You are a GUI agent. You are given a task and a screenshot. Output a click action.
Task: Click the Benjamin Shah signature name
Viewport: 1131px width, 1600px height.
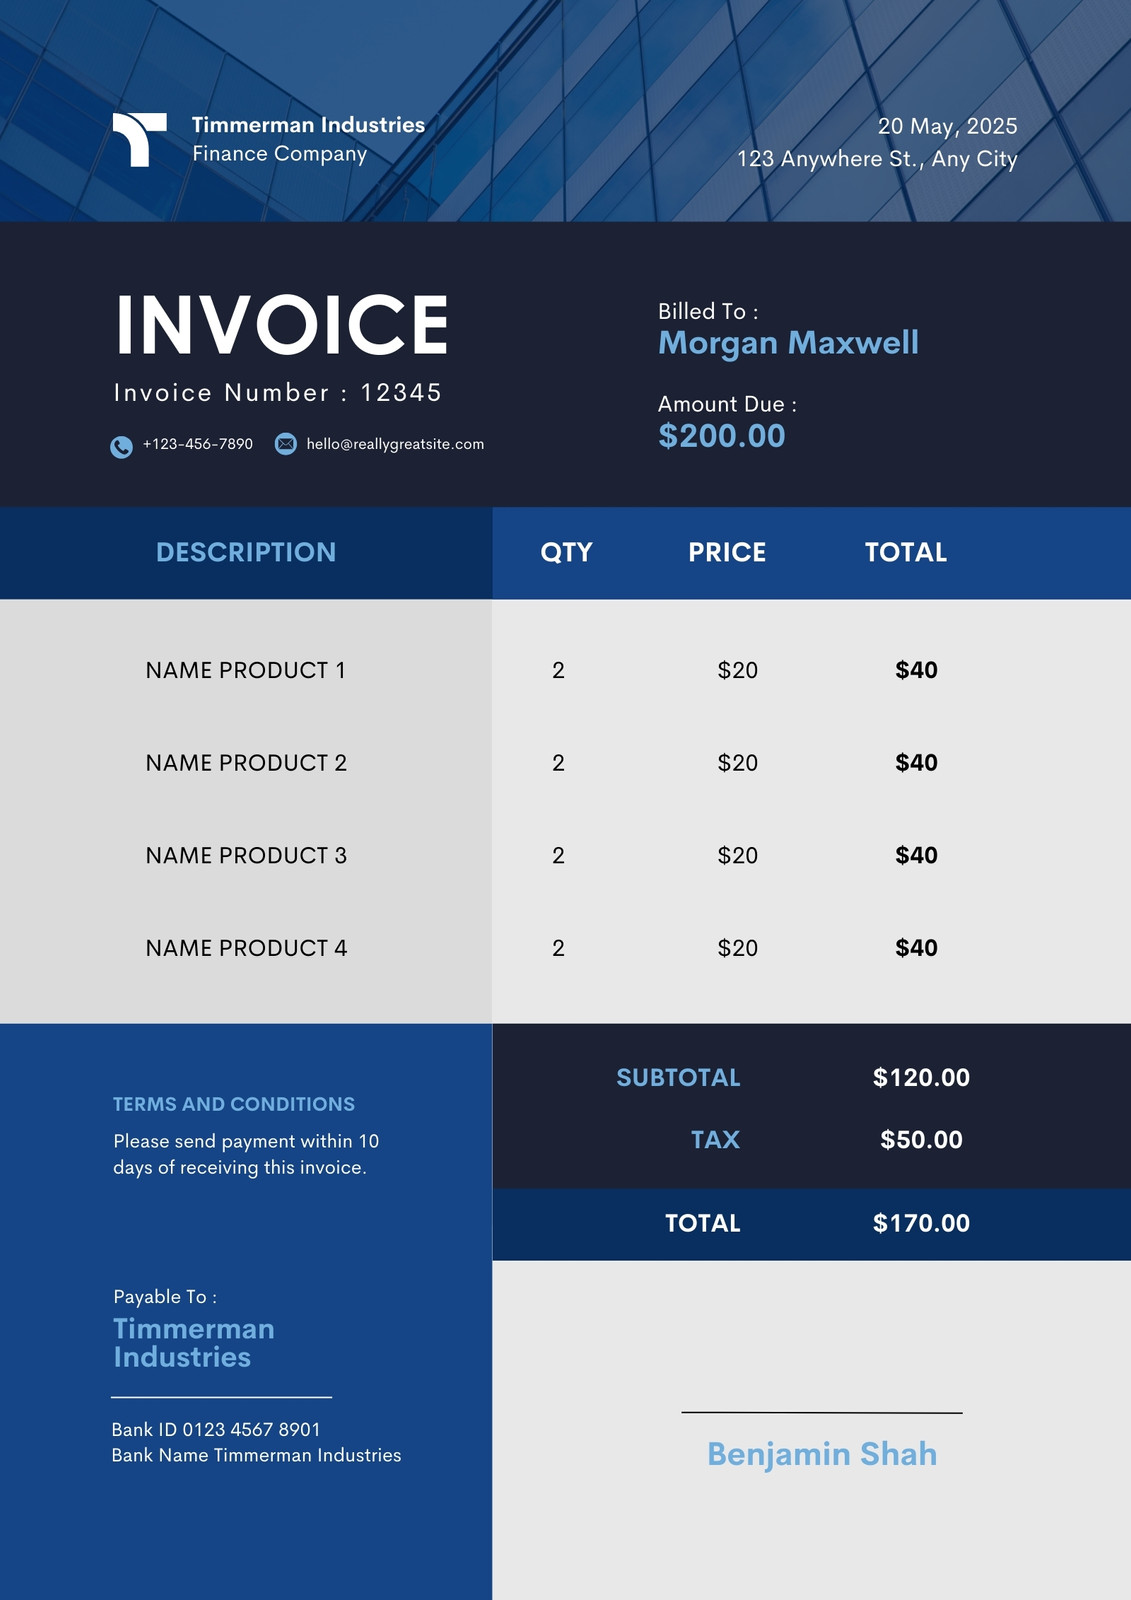coord(822,1454)
